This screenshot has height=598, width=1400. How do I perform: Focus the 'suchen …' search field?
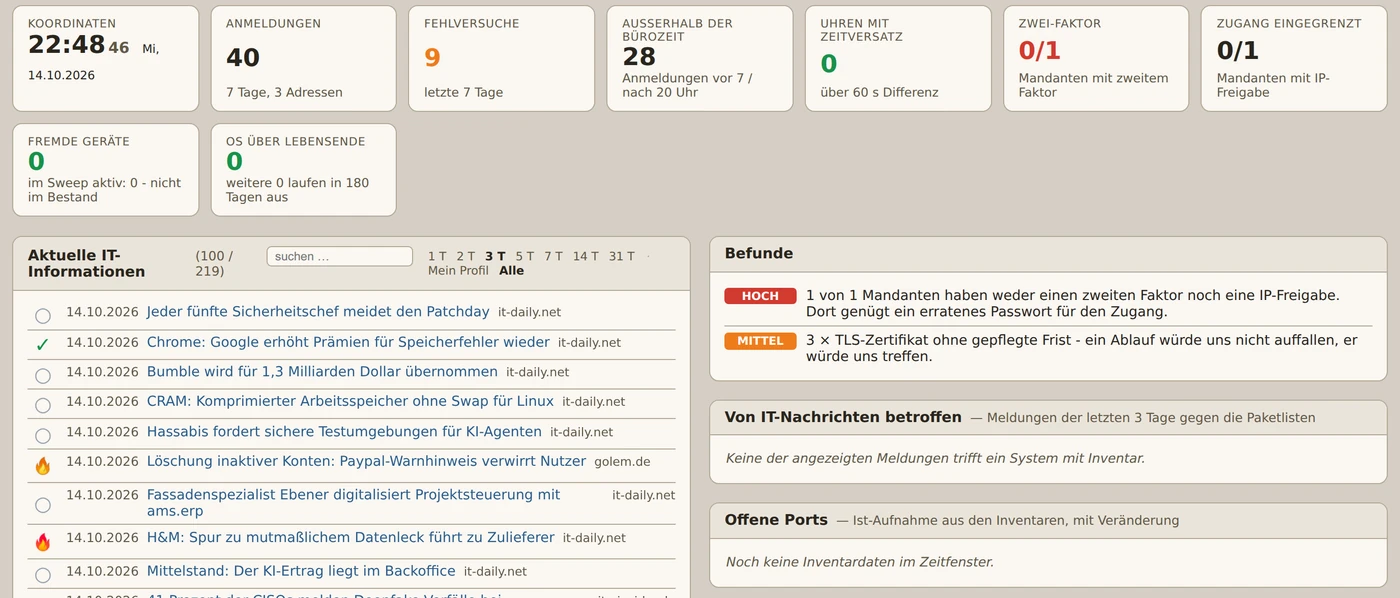[340, 257]
